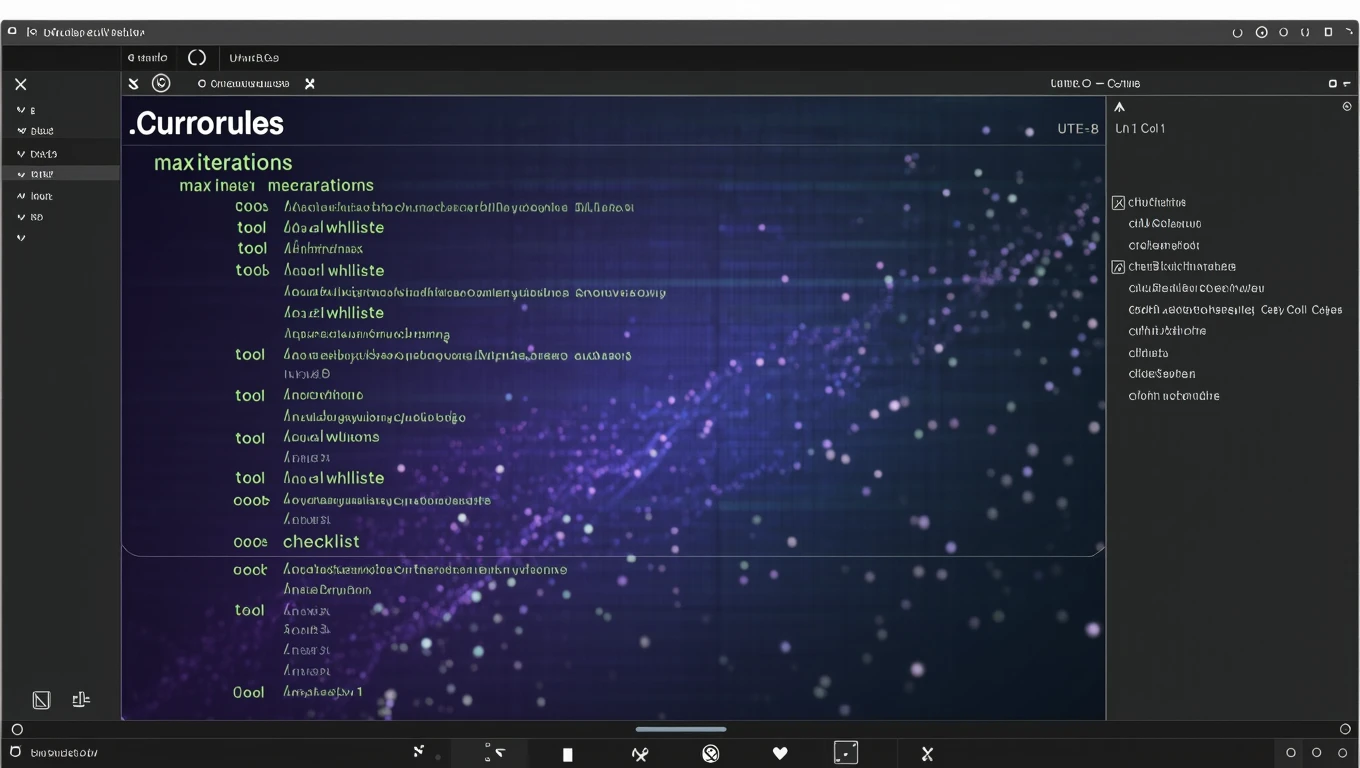This screenshot has height=768, width=1360.
Task: Close the left sidebar with the X icon
Action: 21,85
